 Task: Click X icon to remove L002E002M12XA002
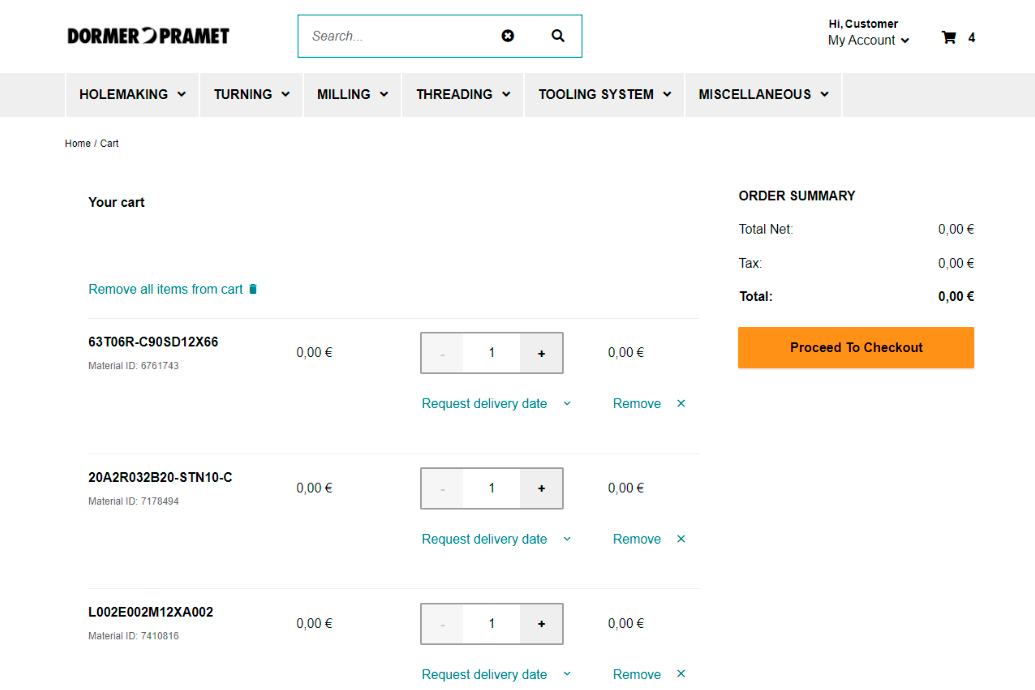click(681, 674)
